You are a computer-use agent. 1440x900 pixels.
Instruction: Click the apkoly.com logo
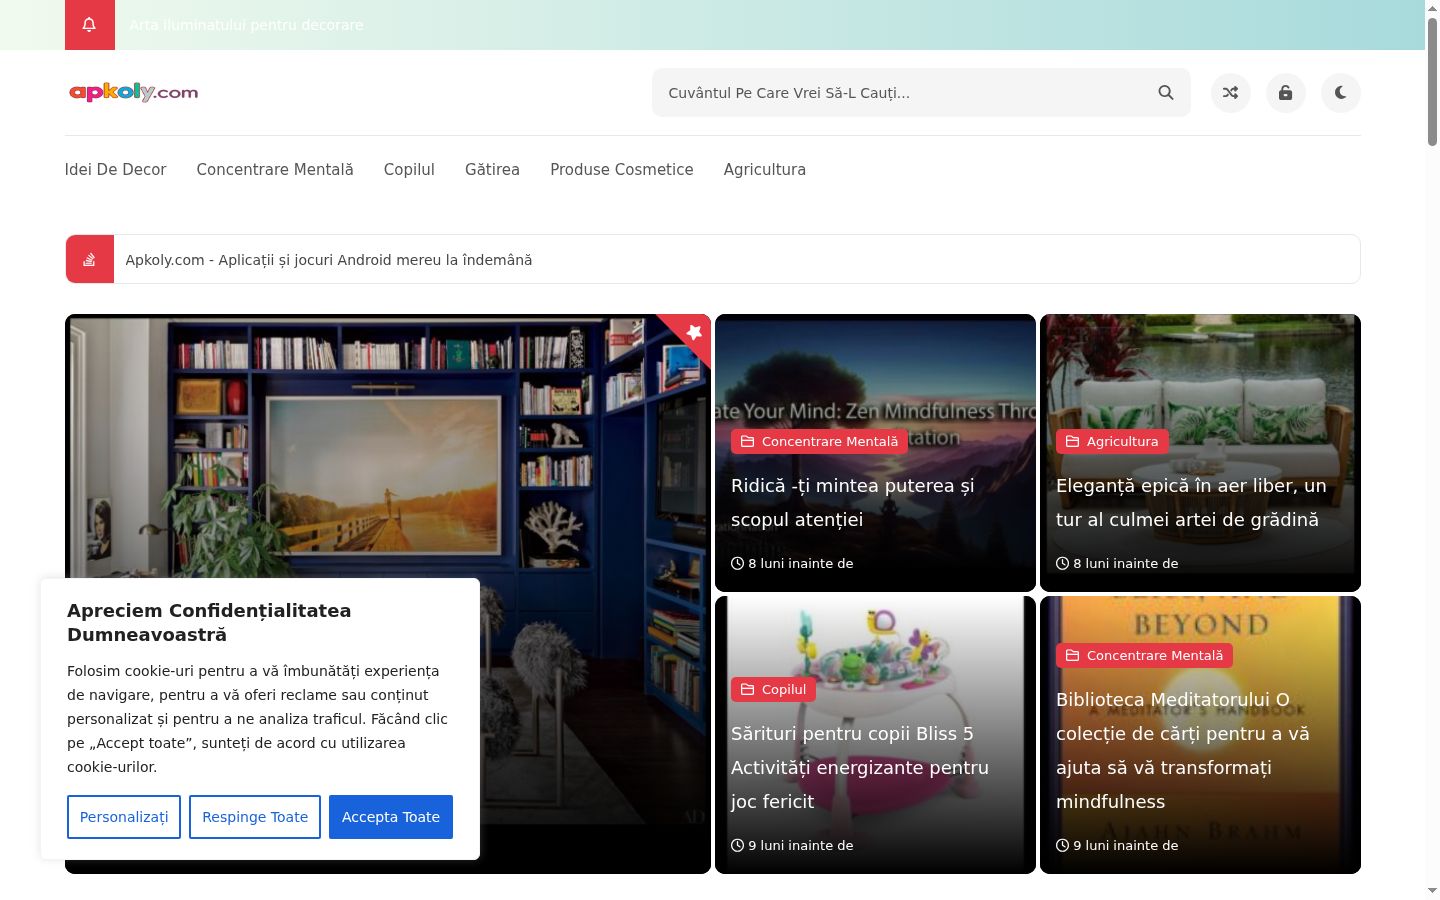click(134, 93)
